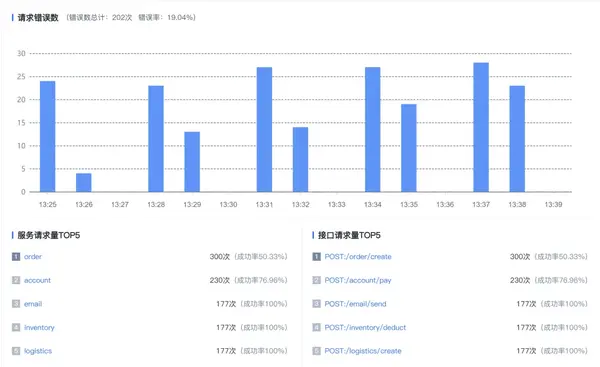Open POST:/order/create interface link

[x=358, y=257]
